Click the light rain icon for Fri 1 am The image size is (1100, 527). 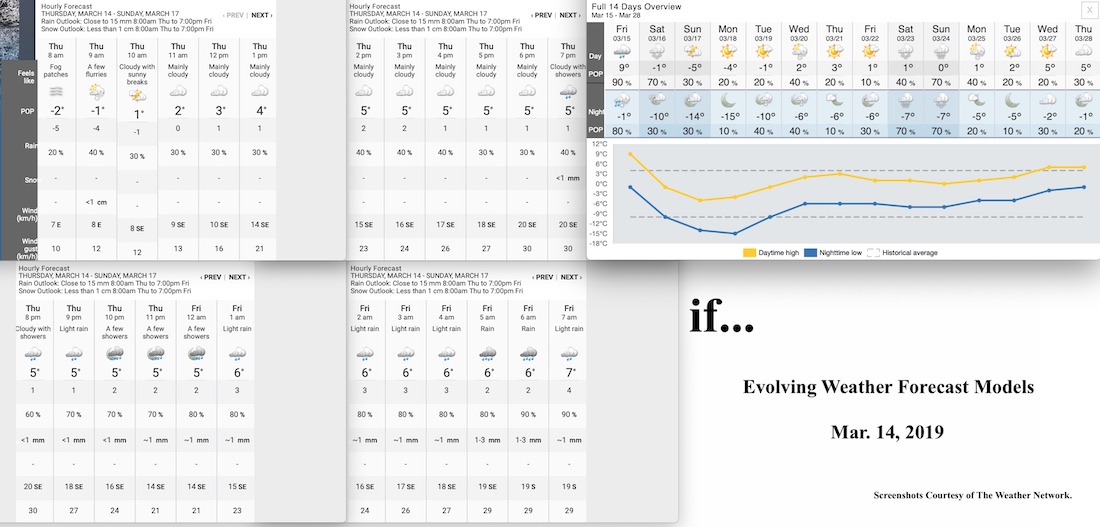tap(237, 354)
